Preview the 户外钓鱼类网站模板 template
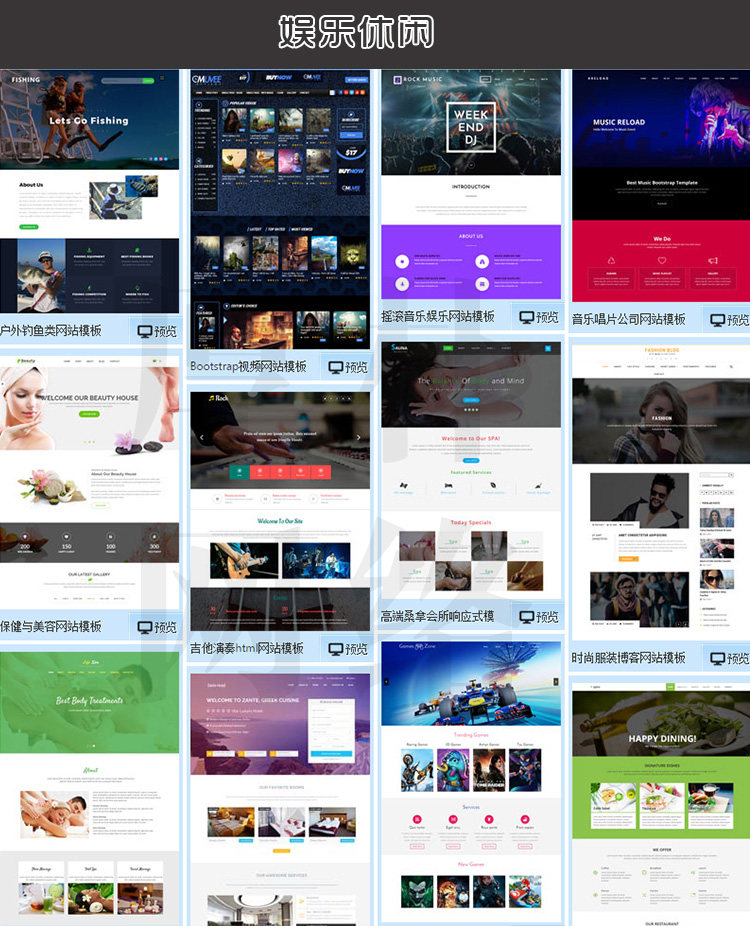Screen dimensions: 750x926 tap(157, 331)
